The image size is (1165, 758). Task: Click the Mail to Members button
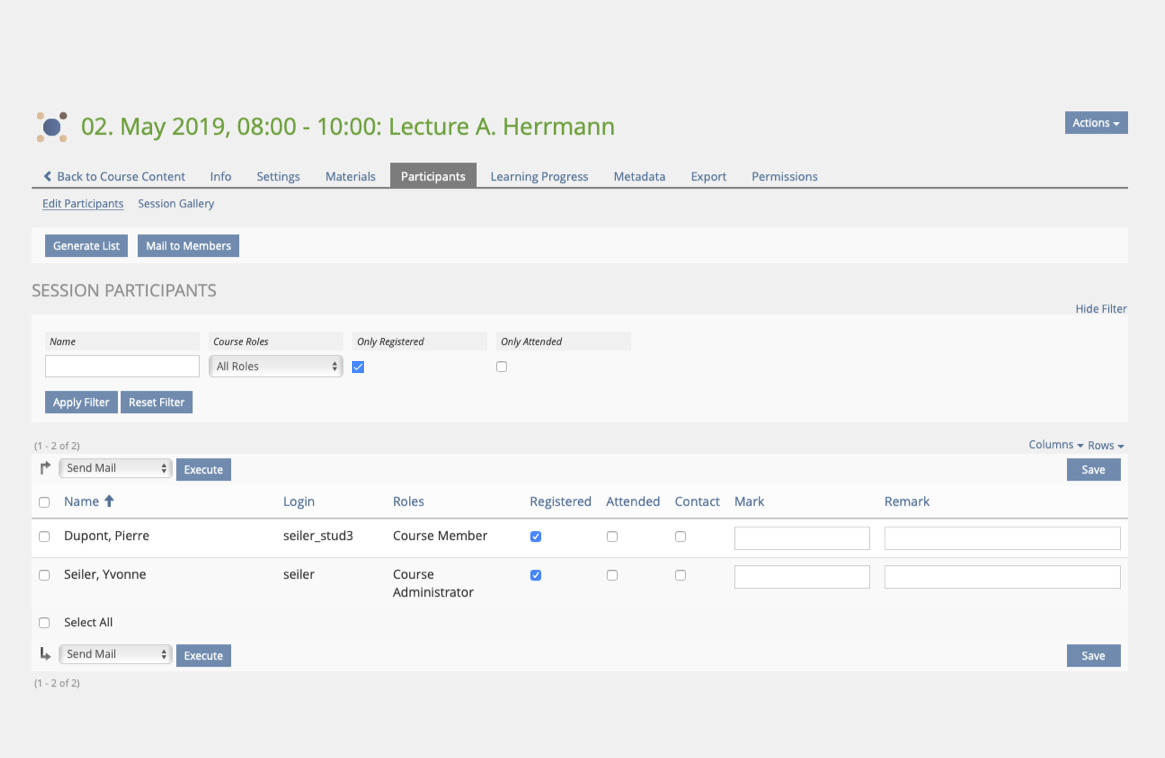(188, 246)
